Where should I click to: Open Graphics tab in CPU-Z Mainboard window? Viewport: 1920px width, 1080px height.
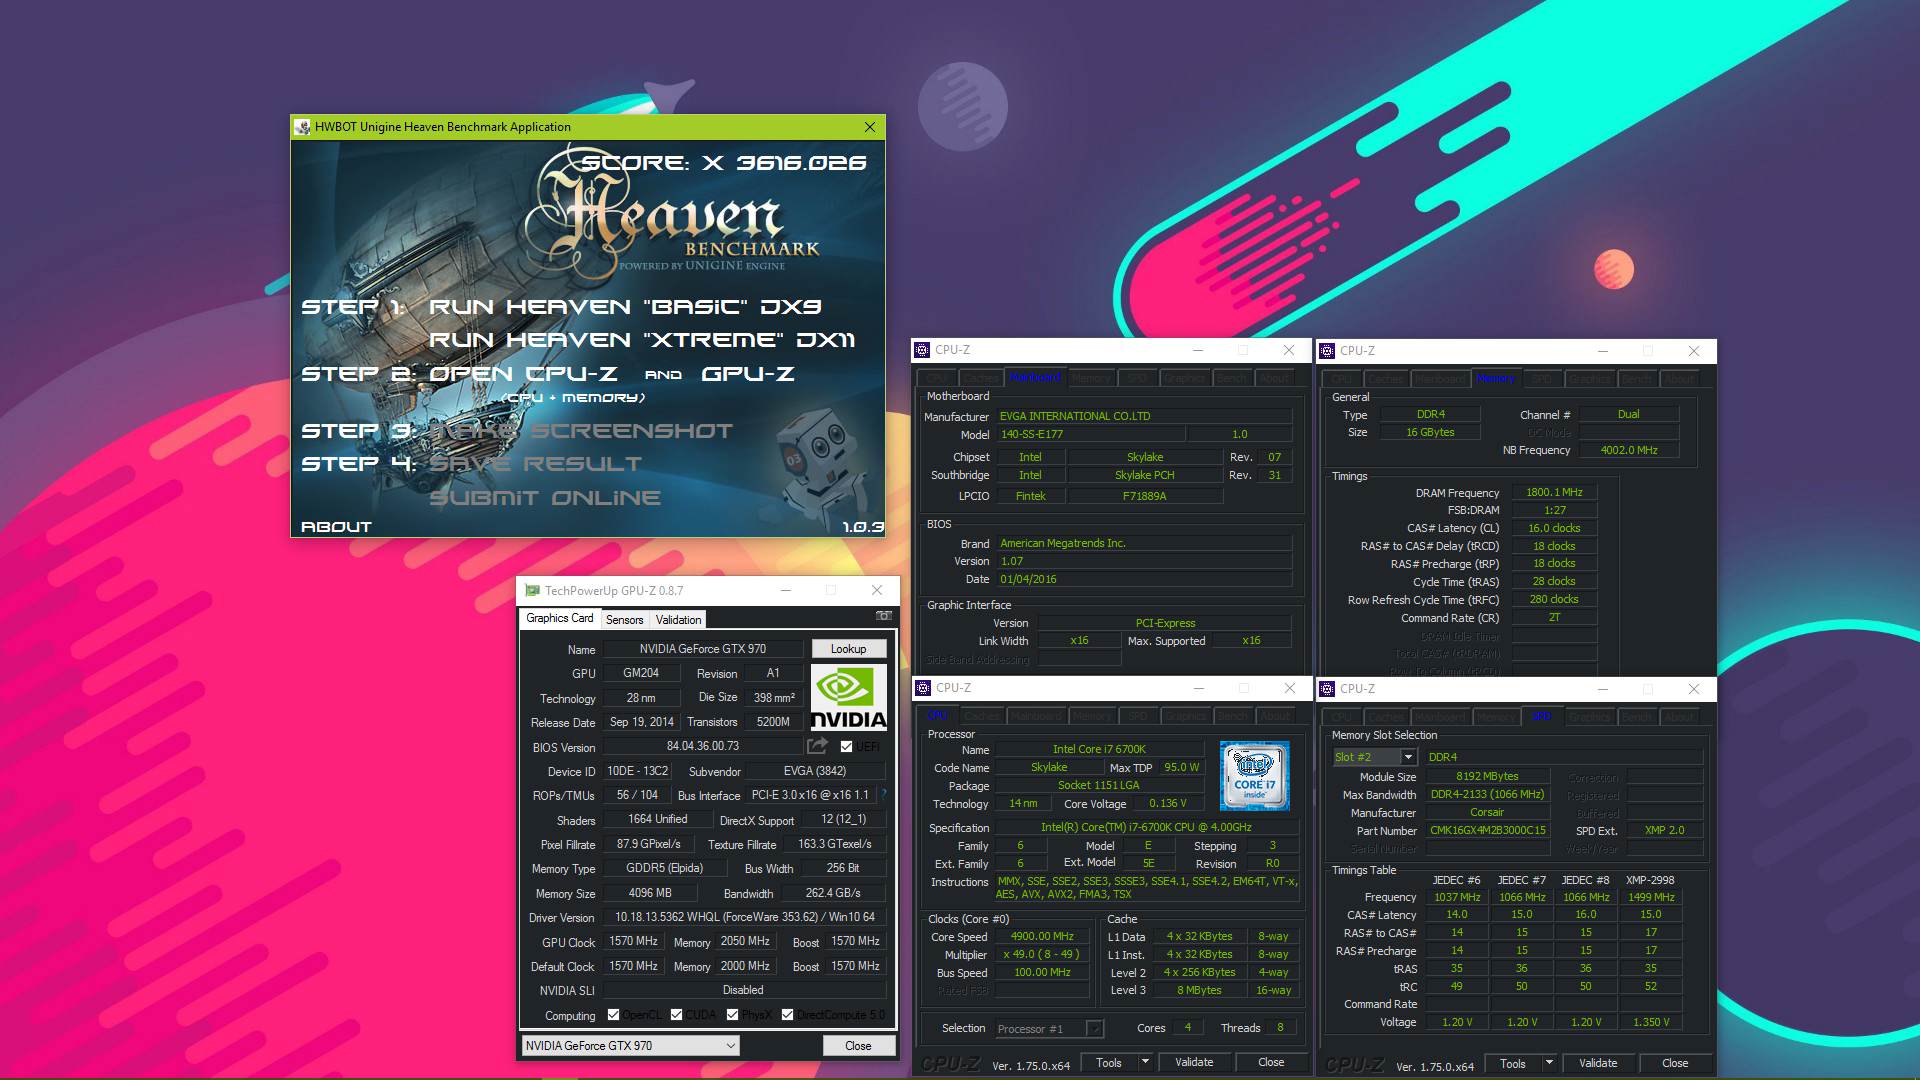[x=1185, y=378]
